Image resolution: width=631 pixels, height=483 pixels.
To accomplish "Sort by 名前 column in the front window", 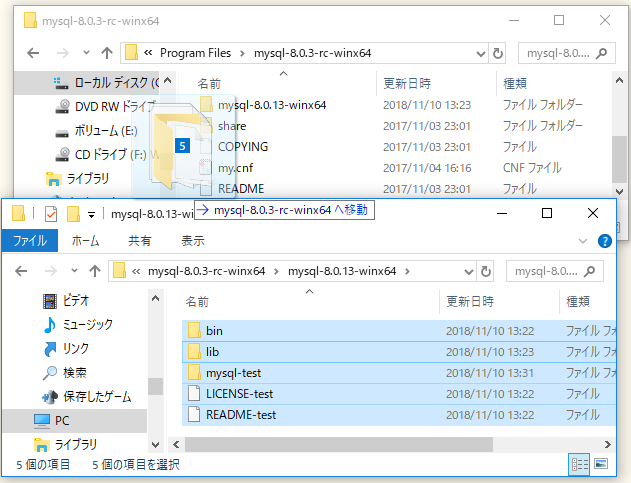I will 197,301.
